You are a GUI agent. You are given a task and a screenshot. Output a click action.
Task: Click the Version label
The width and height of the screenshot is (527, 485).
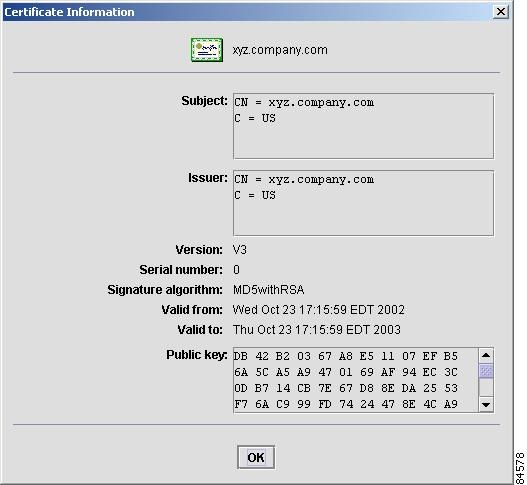[199, 250]
